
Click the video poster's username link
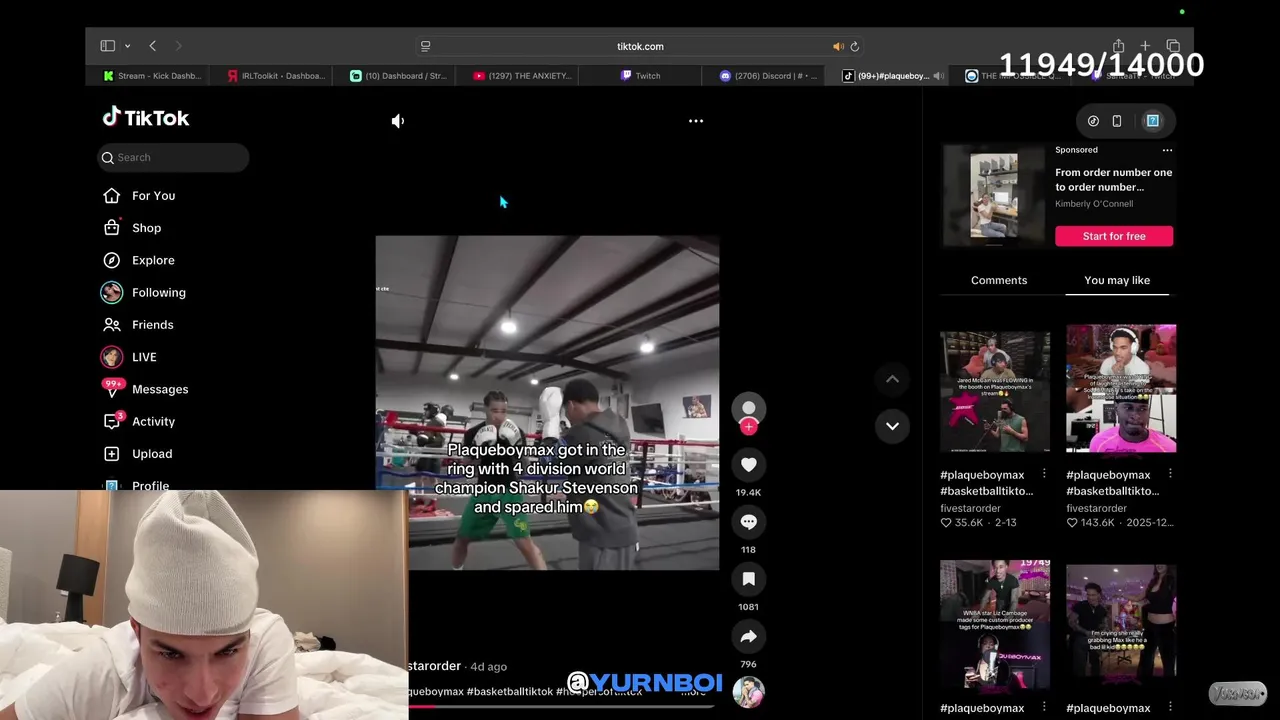coord(434,666)
